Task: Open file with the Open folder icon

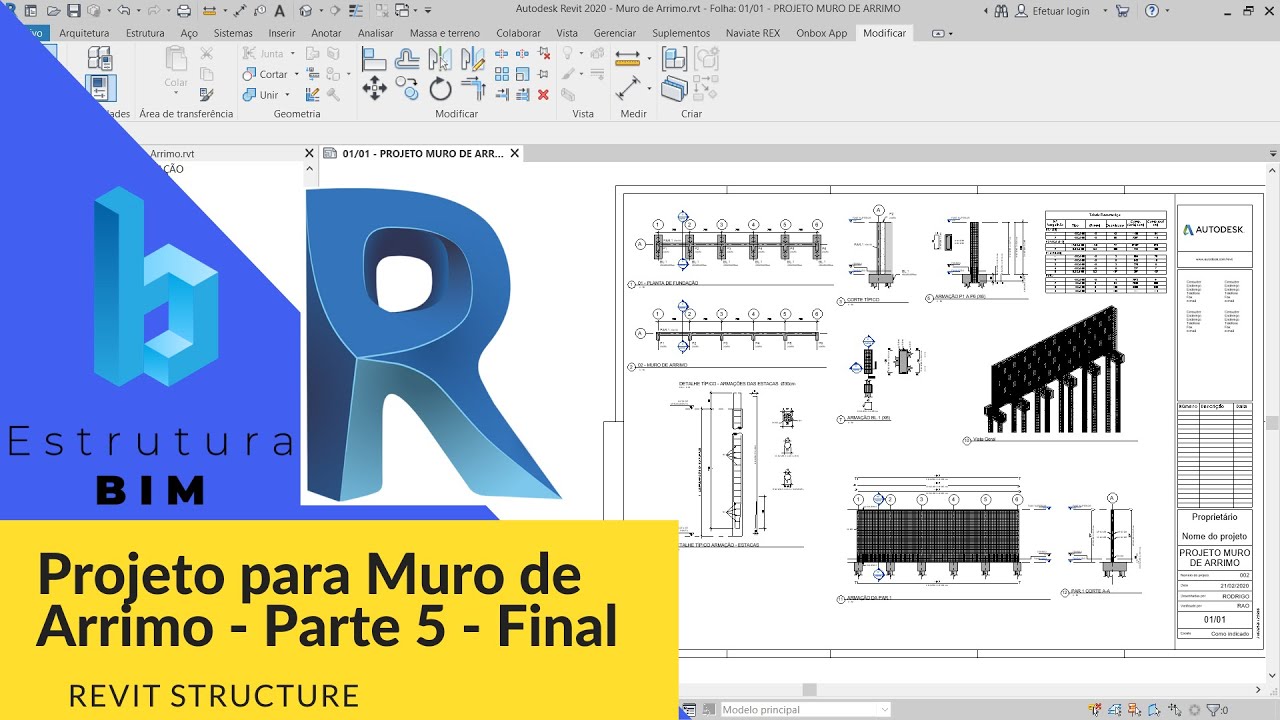Action: pyautogui.click(x=52, y=11)
